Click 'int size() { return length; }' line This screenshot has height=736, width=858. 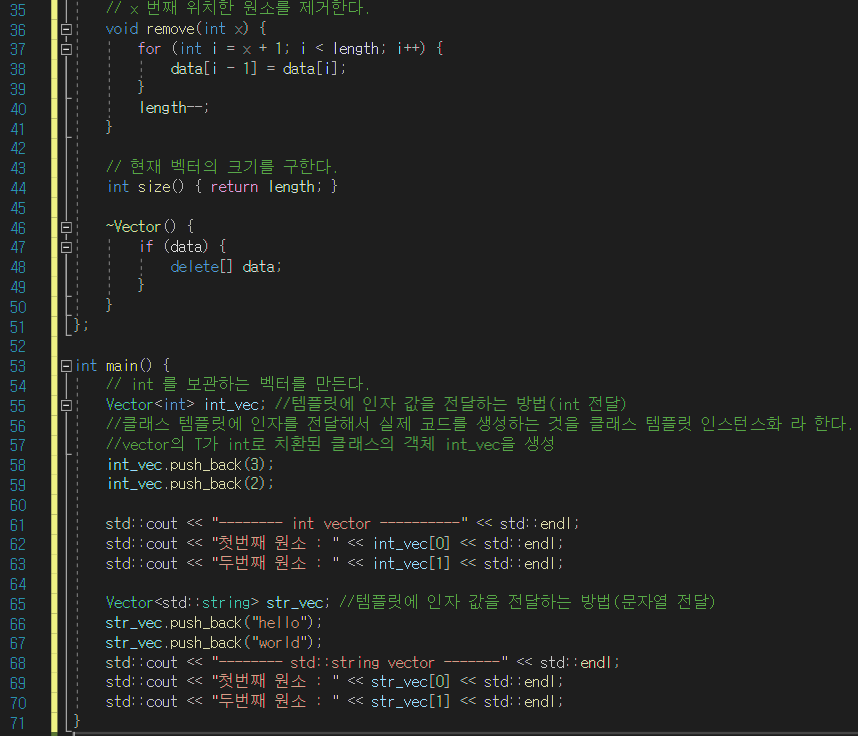[x=222, y=187]
